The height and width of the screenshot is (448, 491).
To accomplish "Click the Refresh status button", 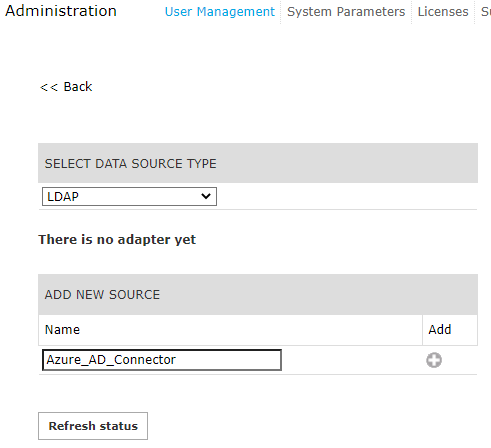I will point(93,426).
